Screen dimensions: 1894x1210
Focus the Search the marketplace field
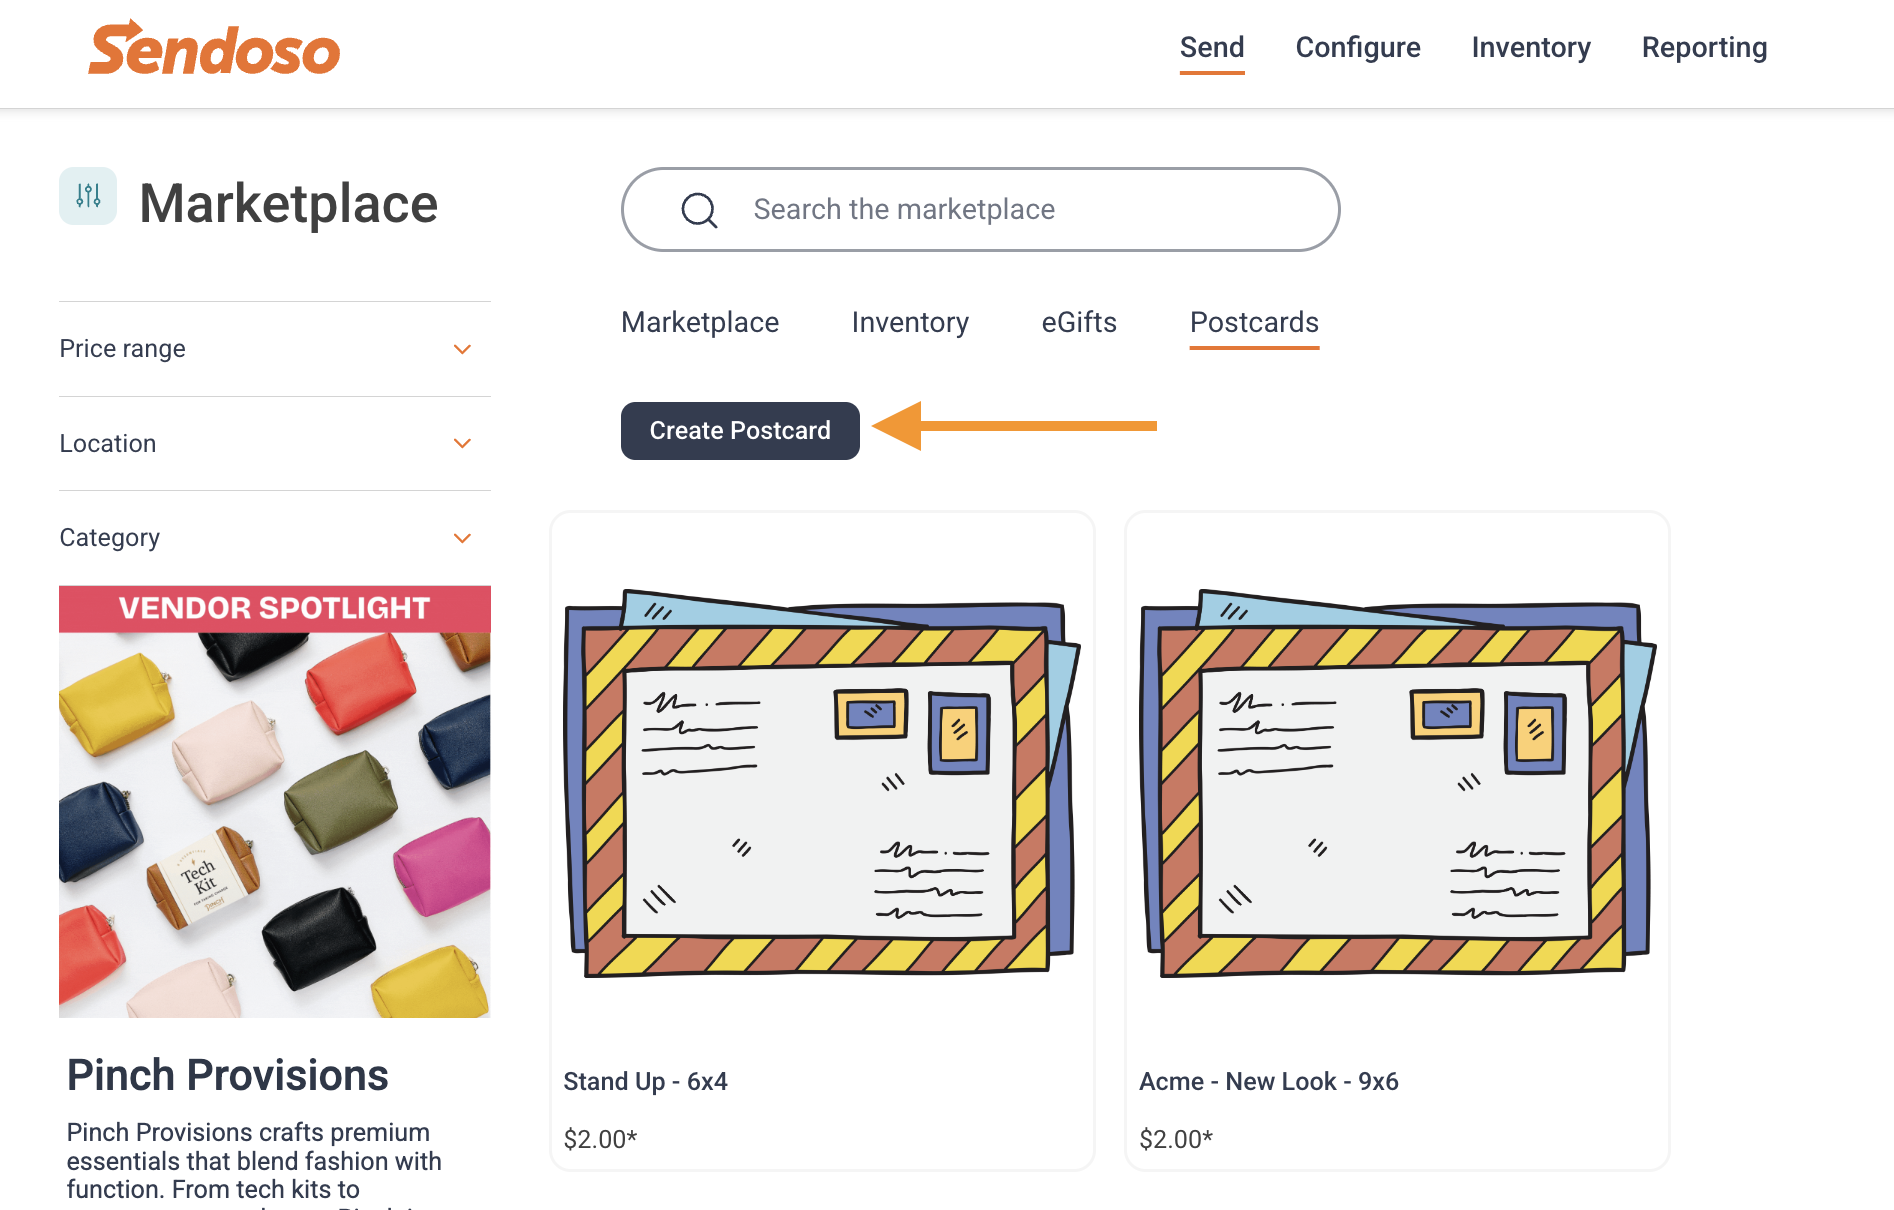coord(980,210)
